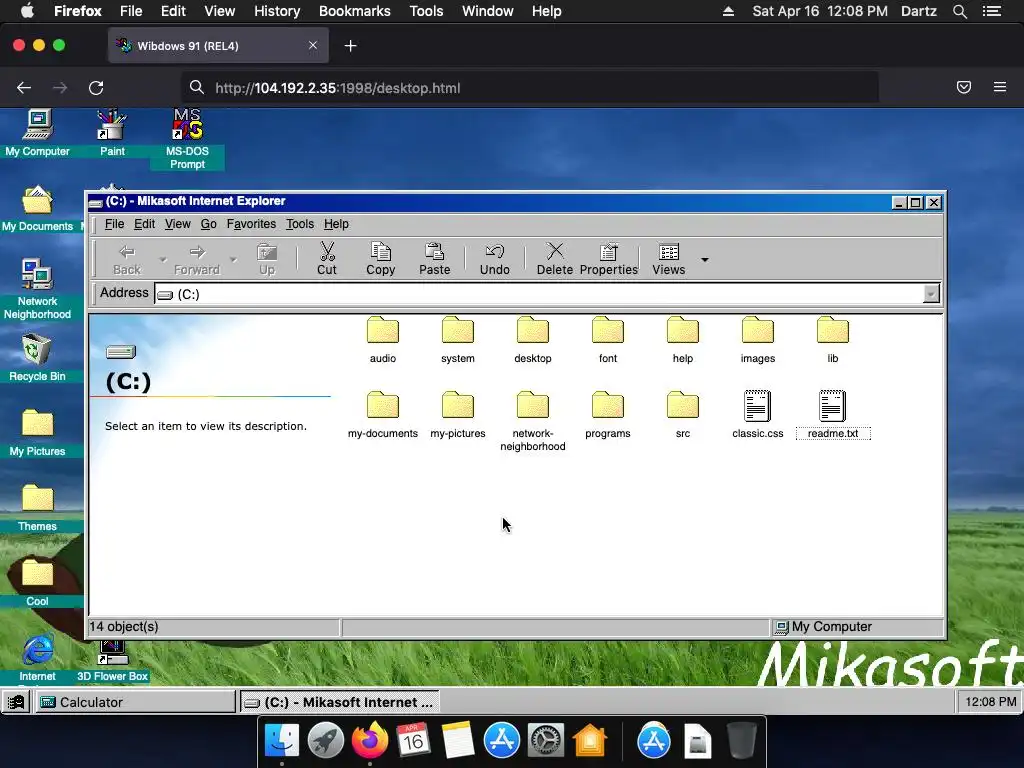Open Properties from the toolbar

609,259
